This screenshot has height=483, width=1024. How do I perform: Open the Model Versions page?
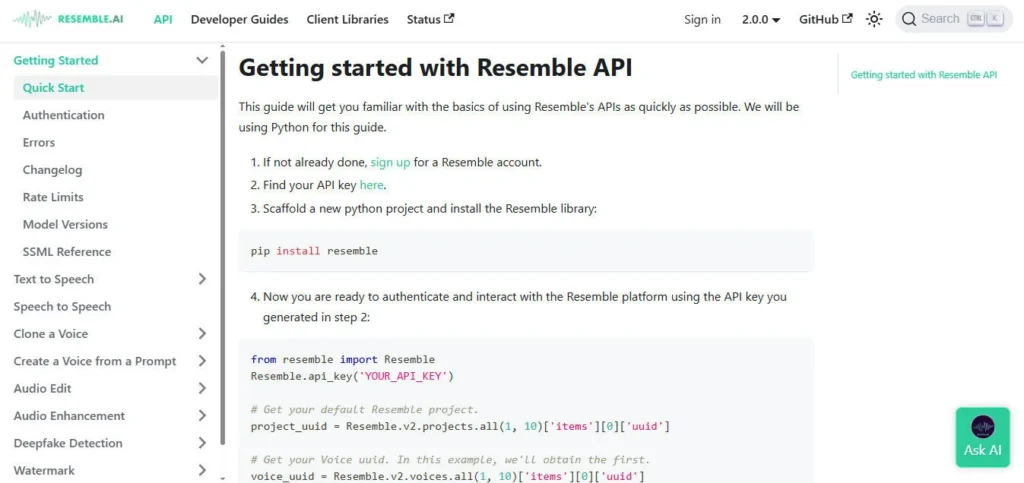(x=65, y=225)
